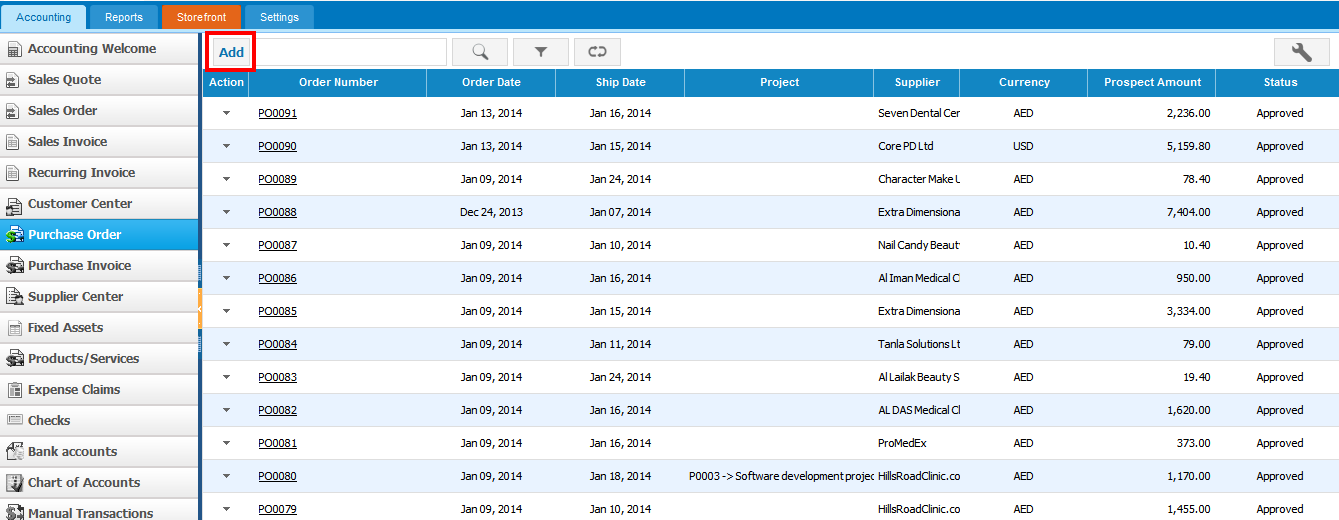The height and width of the screenshot is (520, 1339).
Task: Click the Purchase Invoice truck icon
Action: [x=14, y=266]
